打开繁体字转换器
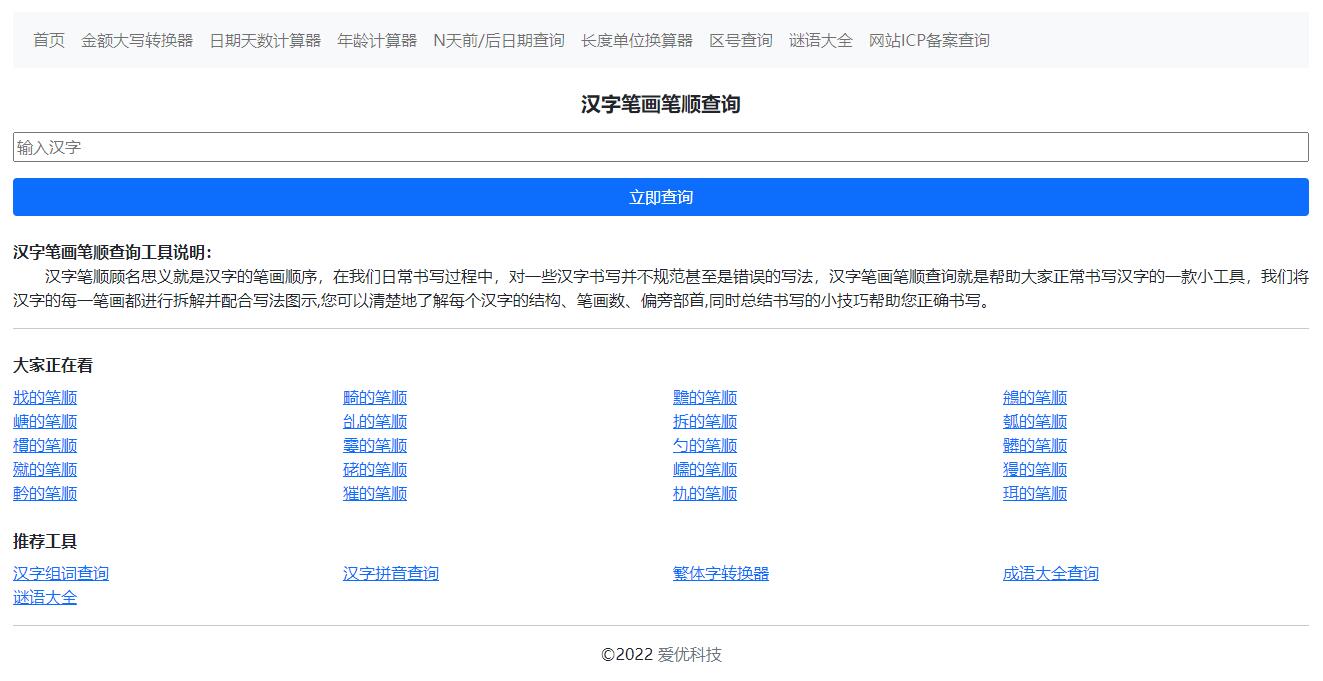 [x=721, y=573]
